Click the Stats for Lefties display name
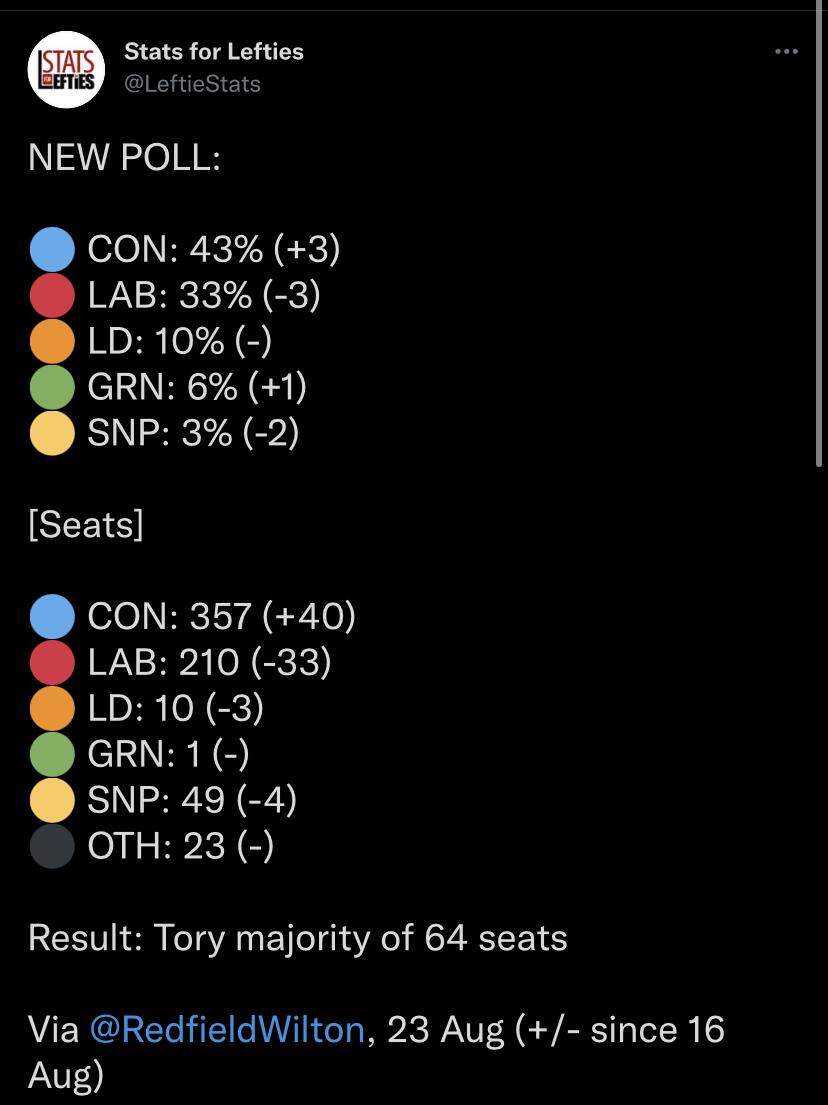The width and height of the screenshot is (828, 1105). [x=214, y=51]
